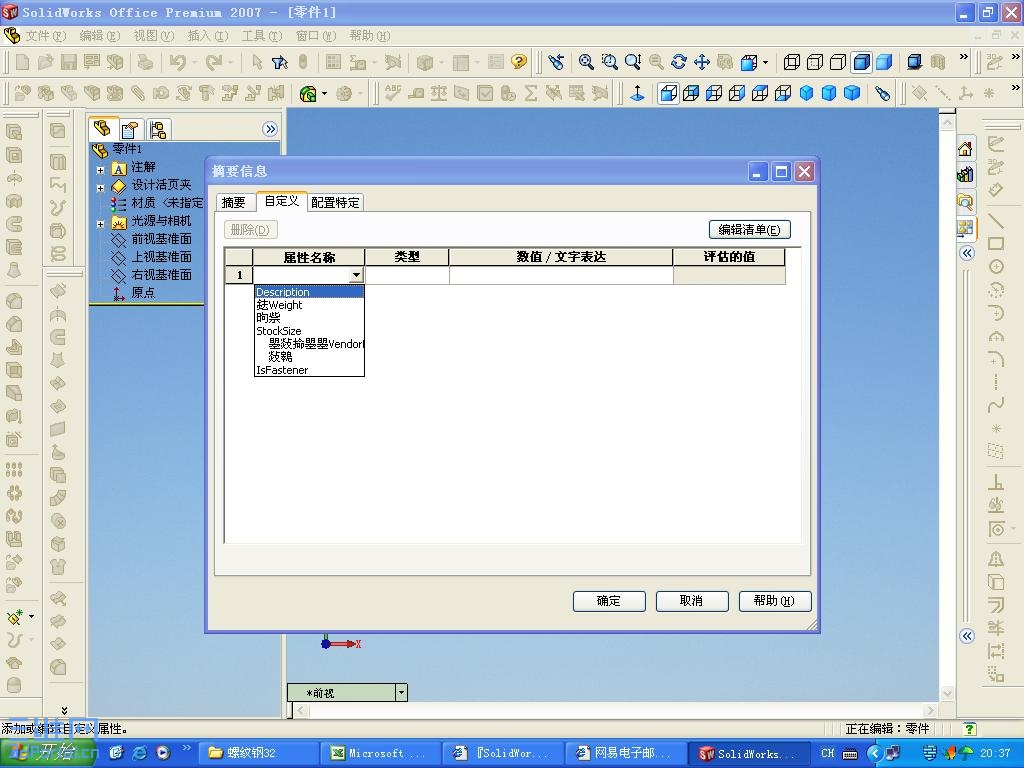Screen dimensions: 1024x768
Task: Click the New document icon
Action: (x=22, y=62)
